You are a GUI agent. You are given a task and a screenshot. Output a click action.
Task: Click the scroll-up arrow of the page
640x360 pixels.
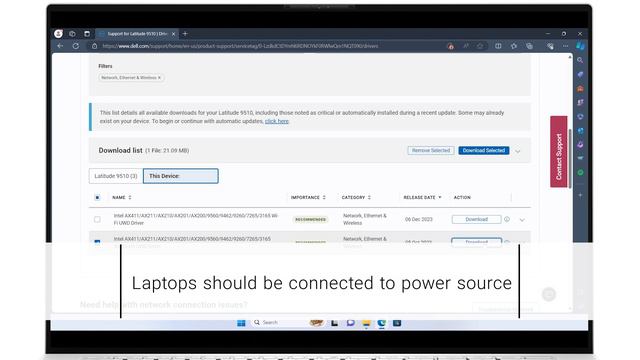click(x=570, y=57)
